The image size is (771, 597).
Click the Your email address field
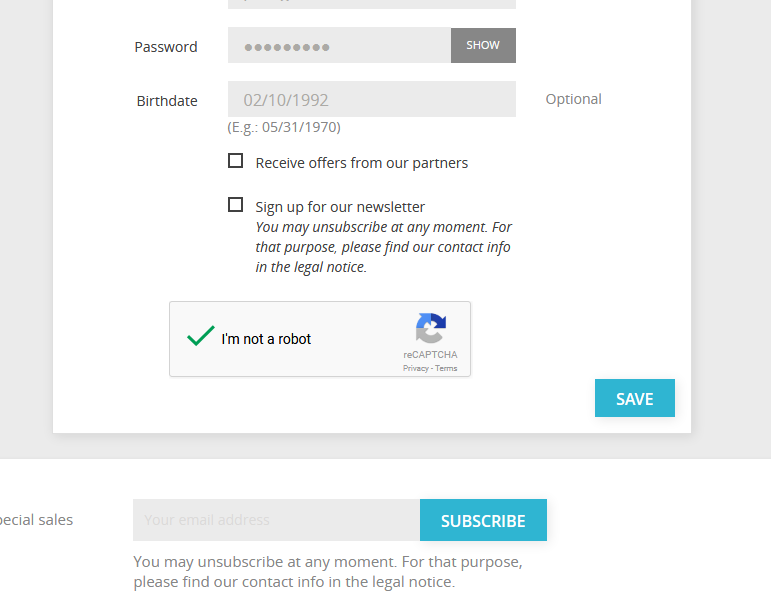[276, 520]
